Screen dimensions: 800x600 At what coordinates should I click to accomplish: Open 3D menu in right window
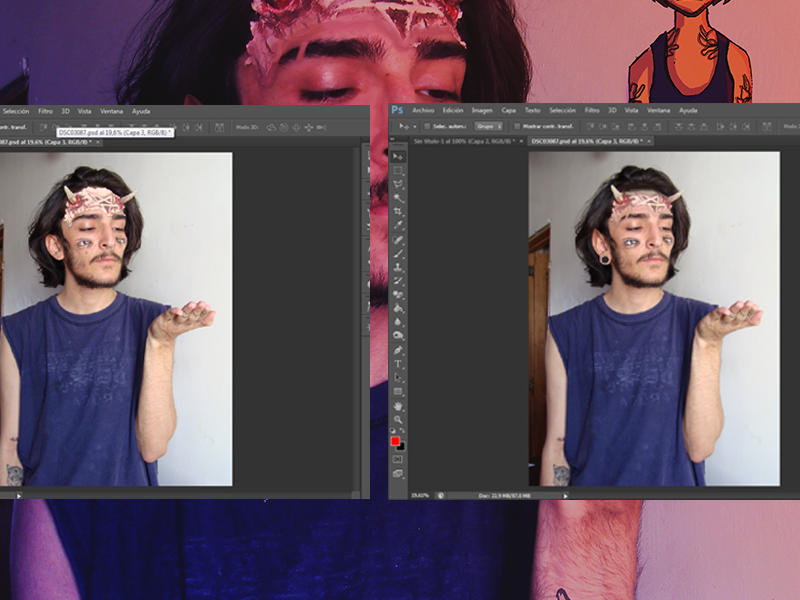pyautogui.click(x=612, y=110)
